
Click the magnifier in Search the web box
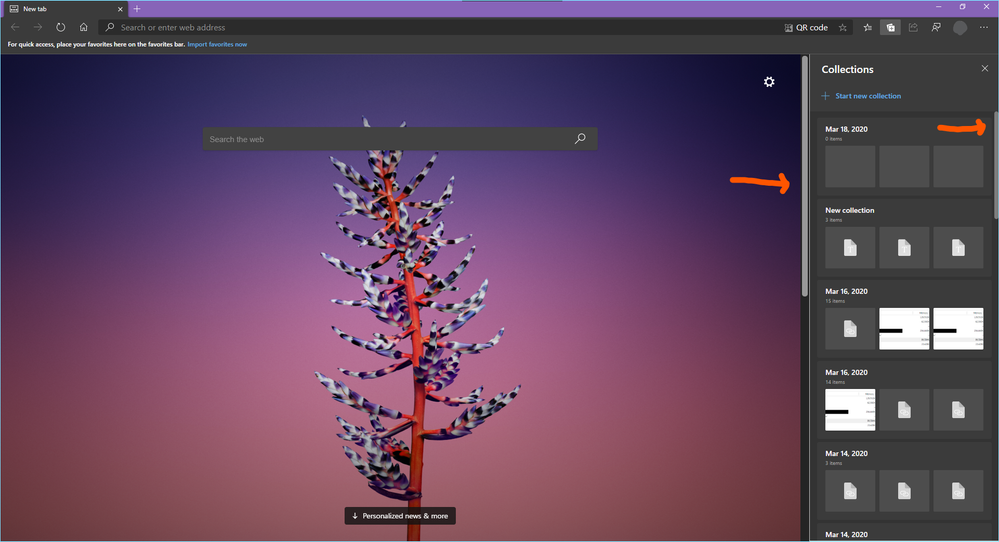pos(580,138)
